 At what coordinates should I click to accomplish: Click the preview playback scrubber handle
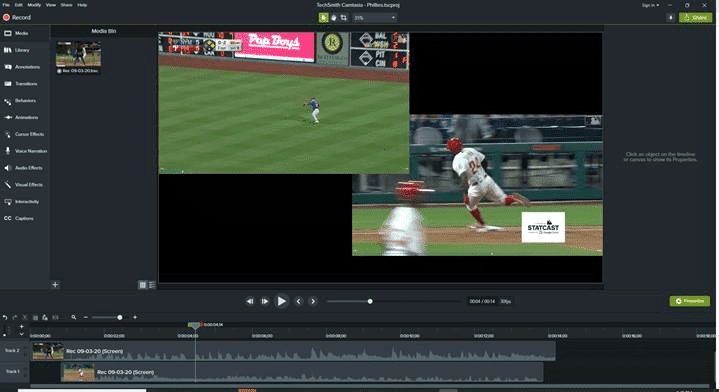370,301
